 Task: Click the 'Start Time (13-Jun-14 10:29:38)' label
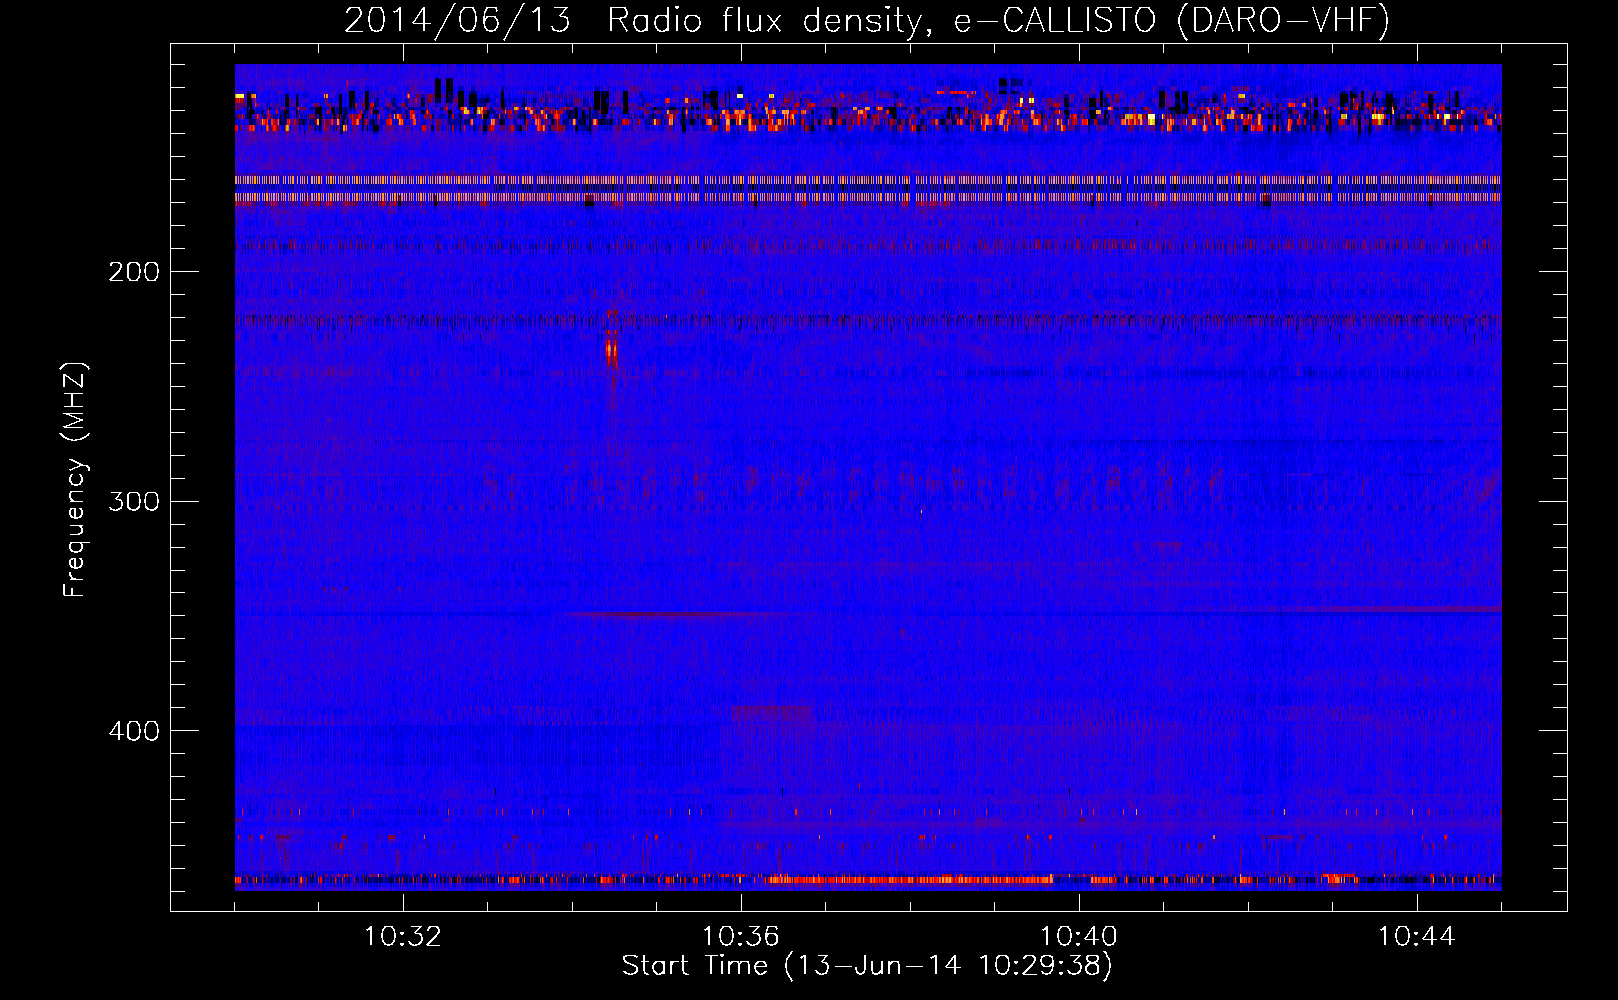867,966
